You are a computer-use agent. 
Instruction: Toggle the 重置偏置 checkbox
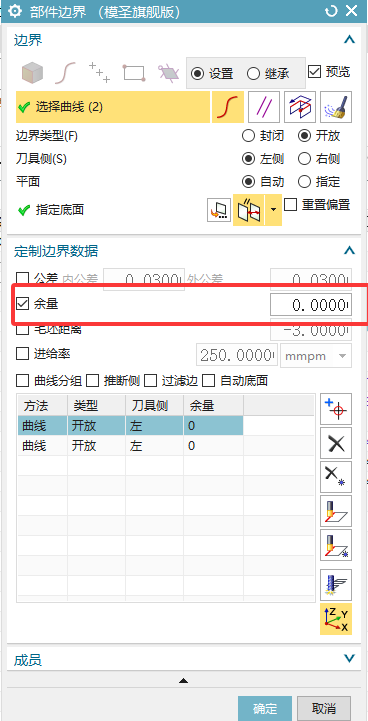coord(290,205)
